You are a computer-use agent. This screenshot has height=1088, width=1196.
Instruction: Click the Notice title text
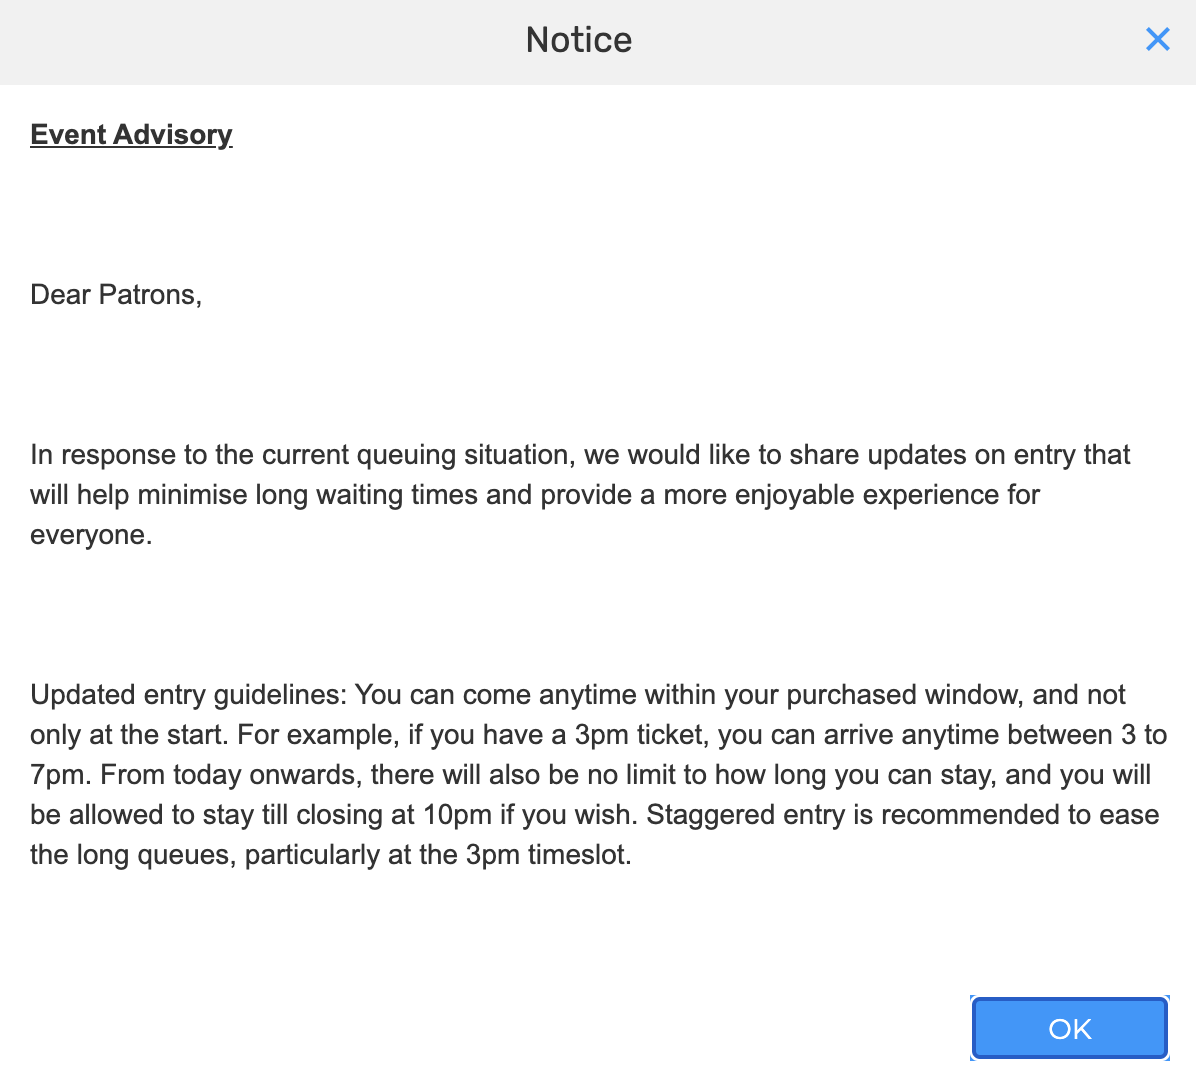pos(579,40)
